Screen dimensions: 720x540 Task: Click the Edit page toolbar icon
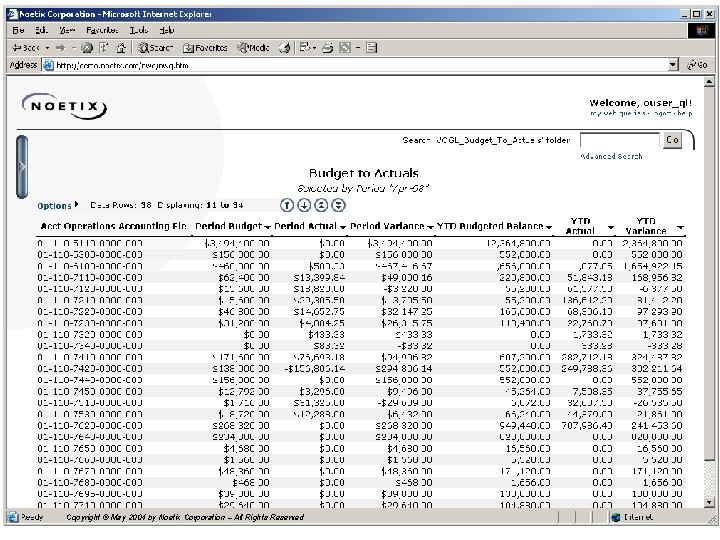click(345, 48)
